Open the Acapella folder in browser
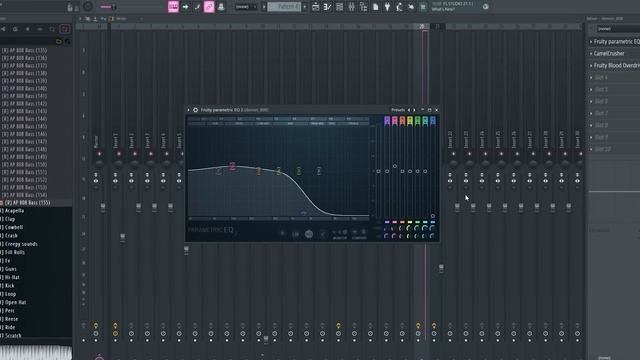Viewport: 640px width, 360px height. point(14,211)
